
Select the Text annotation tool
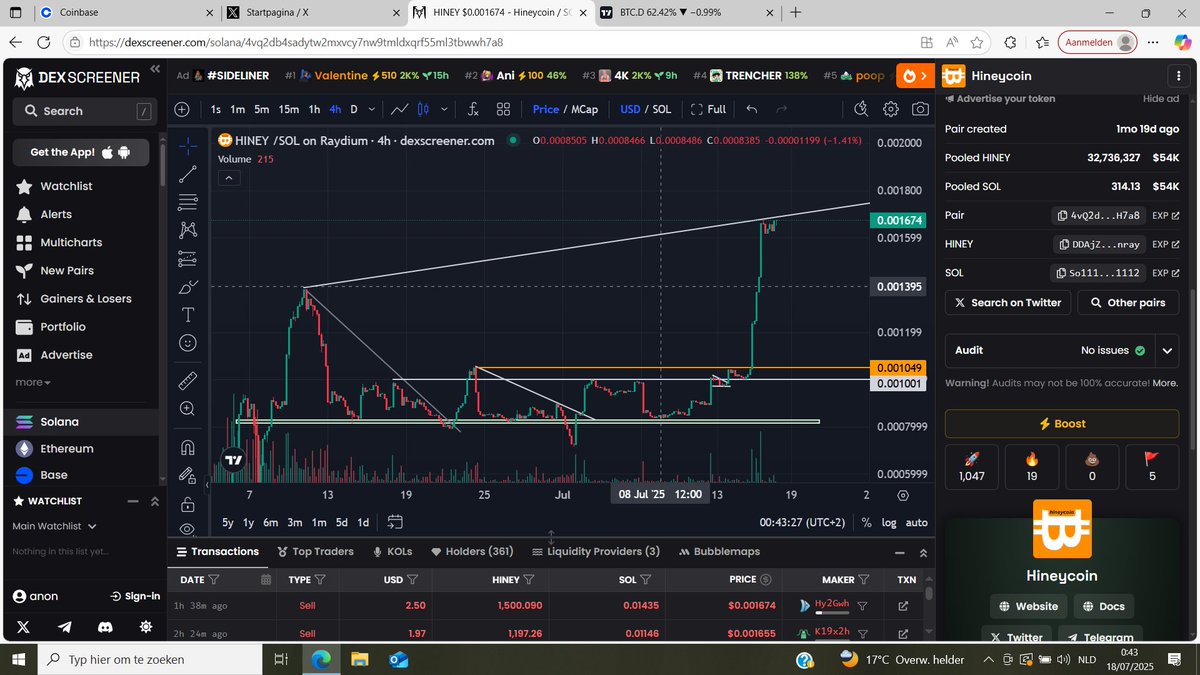(x=188, y=315)
